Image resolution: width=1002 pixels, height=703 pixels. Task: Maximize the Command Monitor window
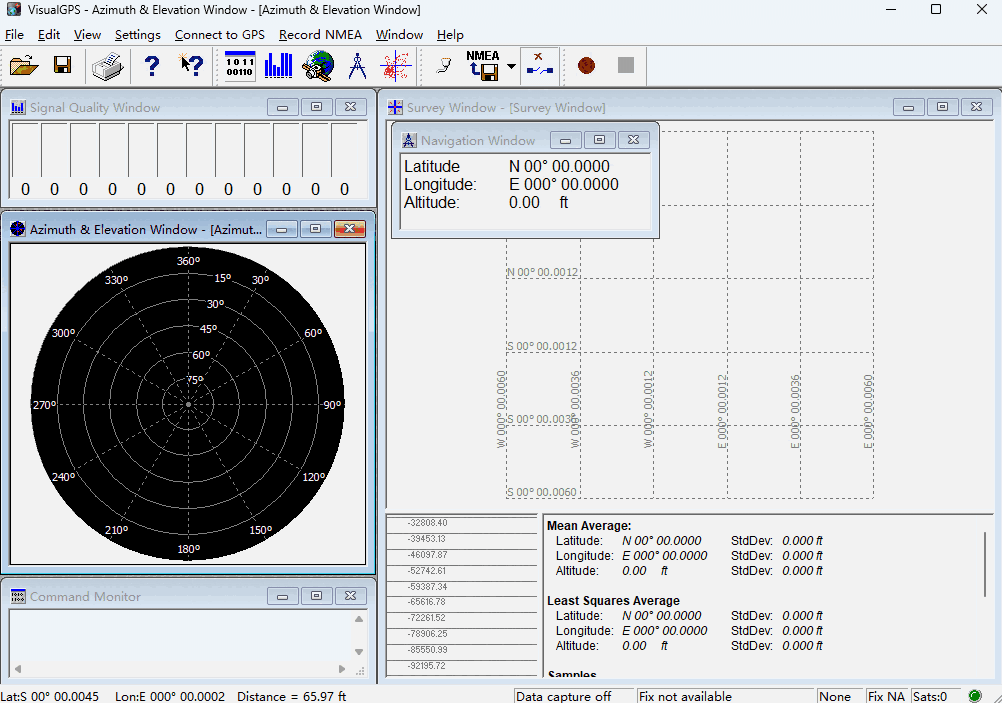pos(316,595)
